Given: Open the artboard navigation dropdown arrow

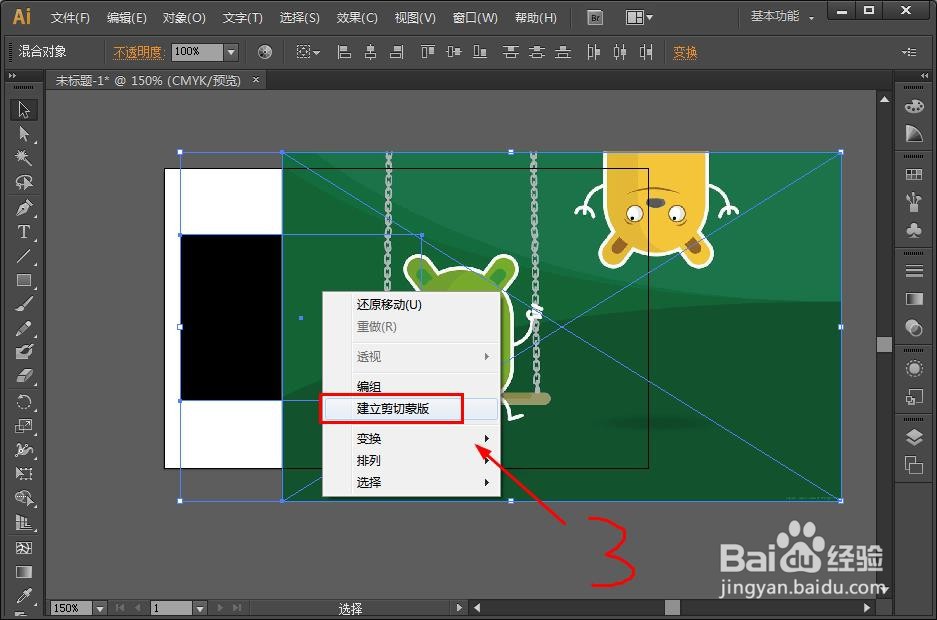Looking at the screenshot, I should (x=200, y=608).
